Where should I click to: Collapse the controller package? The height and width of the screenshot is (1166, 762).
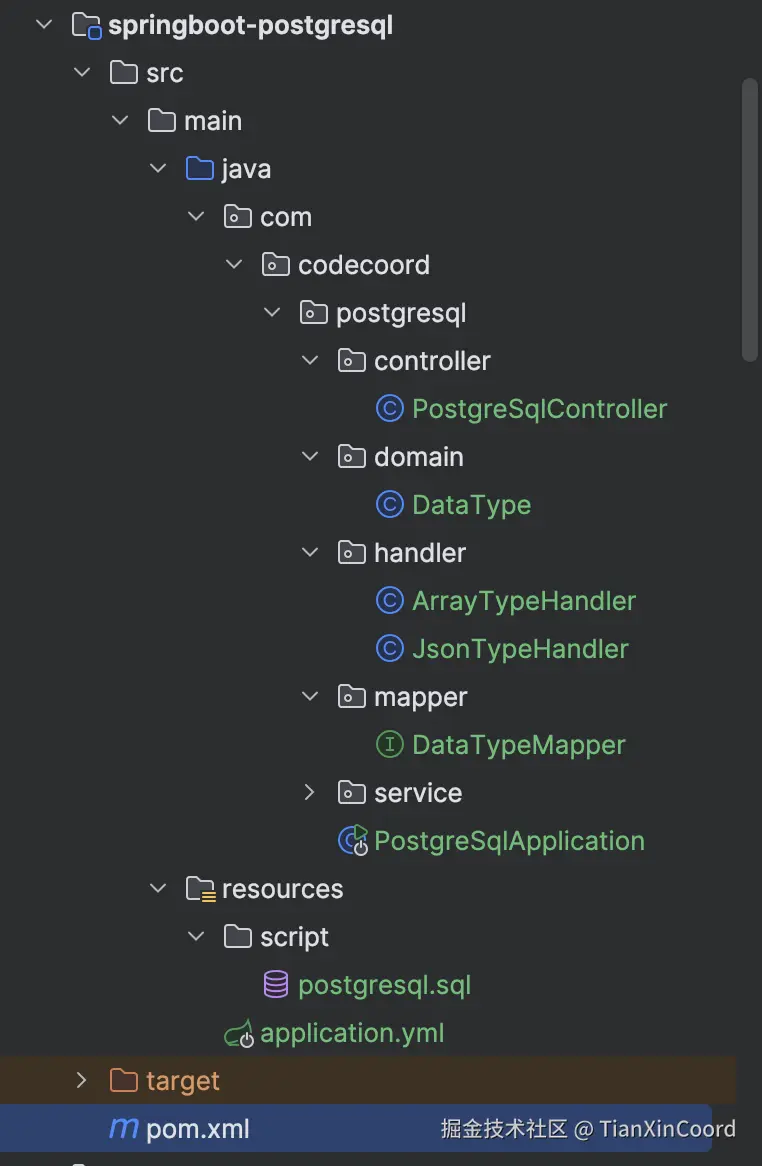[x=310, y=361]
